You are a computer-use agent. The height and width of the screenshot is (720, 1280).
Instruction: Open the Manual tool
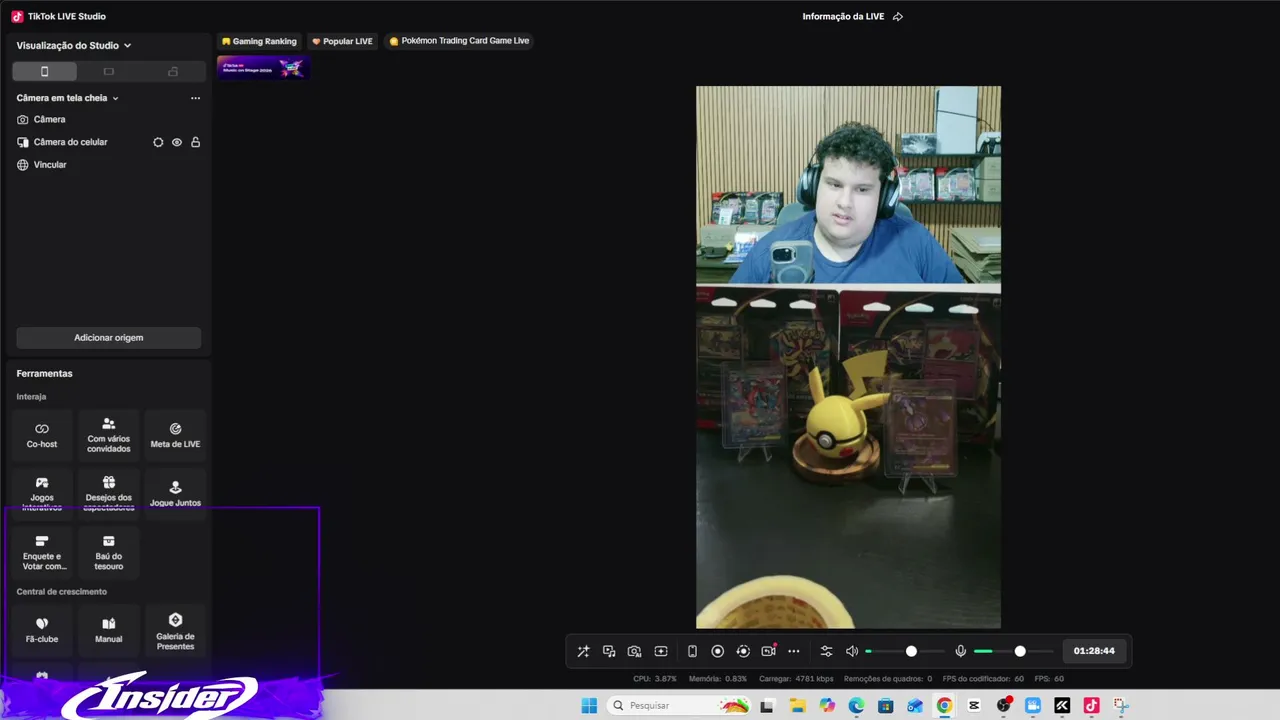[x=109, y=630]
